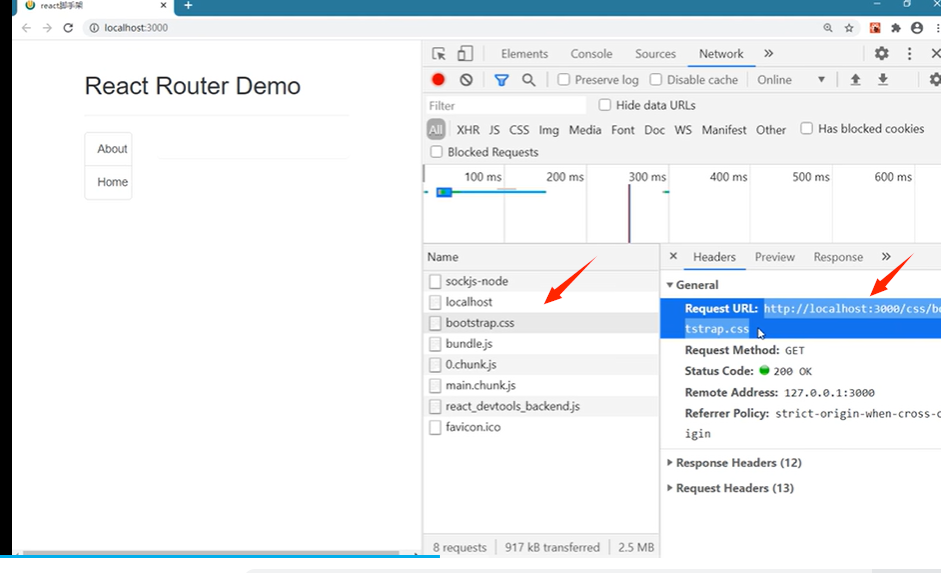Select the bundle.js request row
Screen dimensions: 941x573
(541, 343)
